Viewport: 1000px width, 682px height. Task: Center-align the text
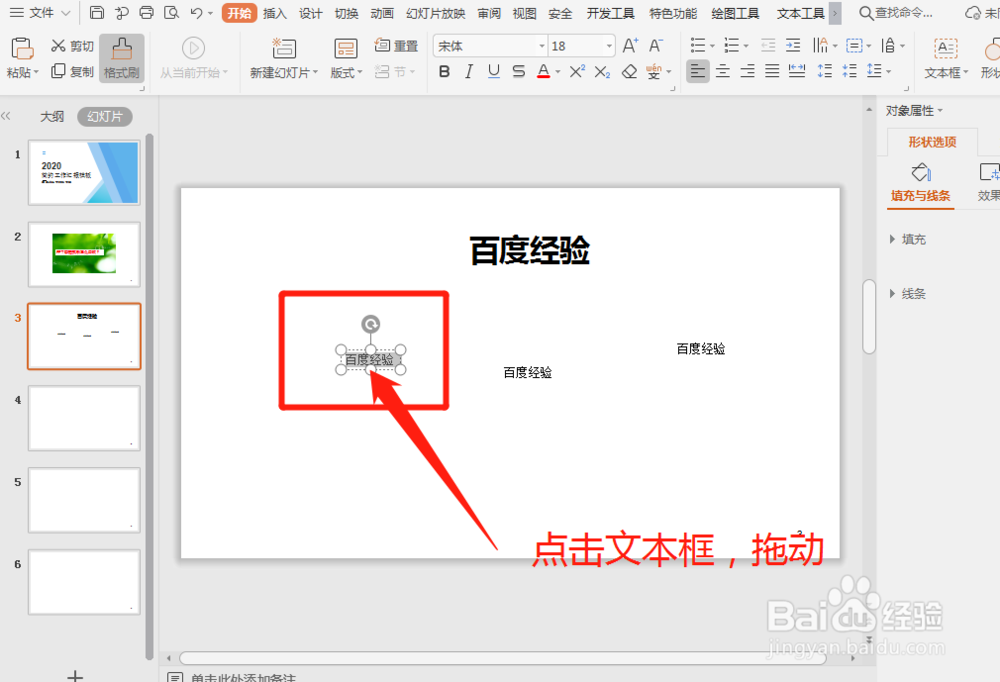(x=723, y=71)
